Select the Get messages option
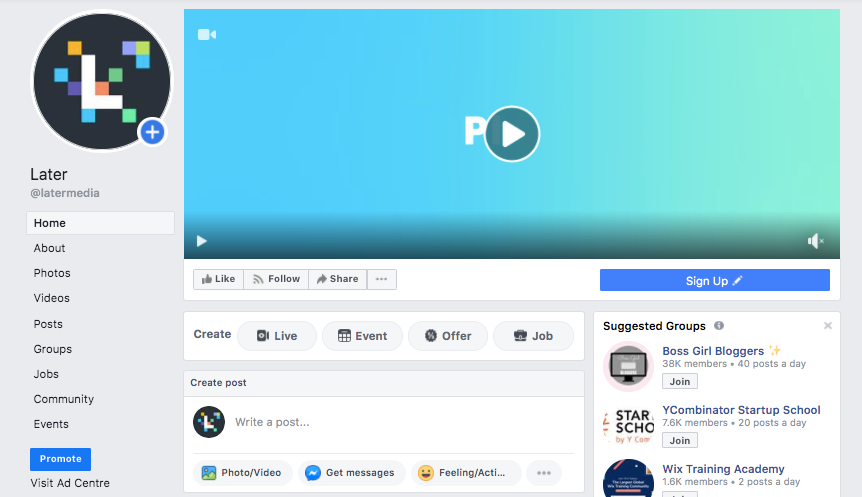 pos(351,473)
